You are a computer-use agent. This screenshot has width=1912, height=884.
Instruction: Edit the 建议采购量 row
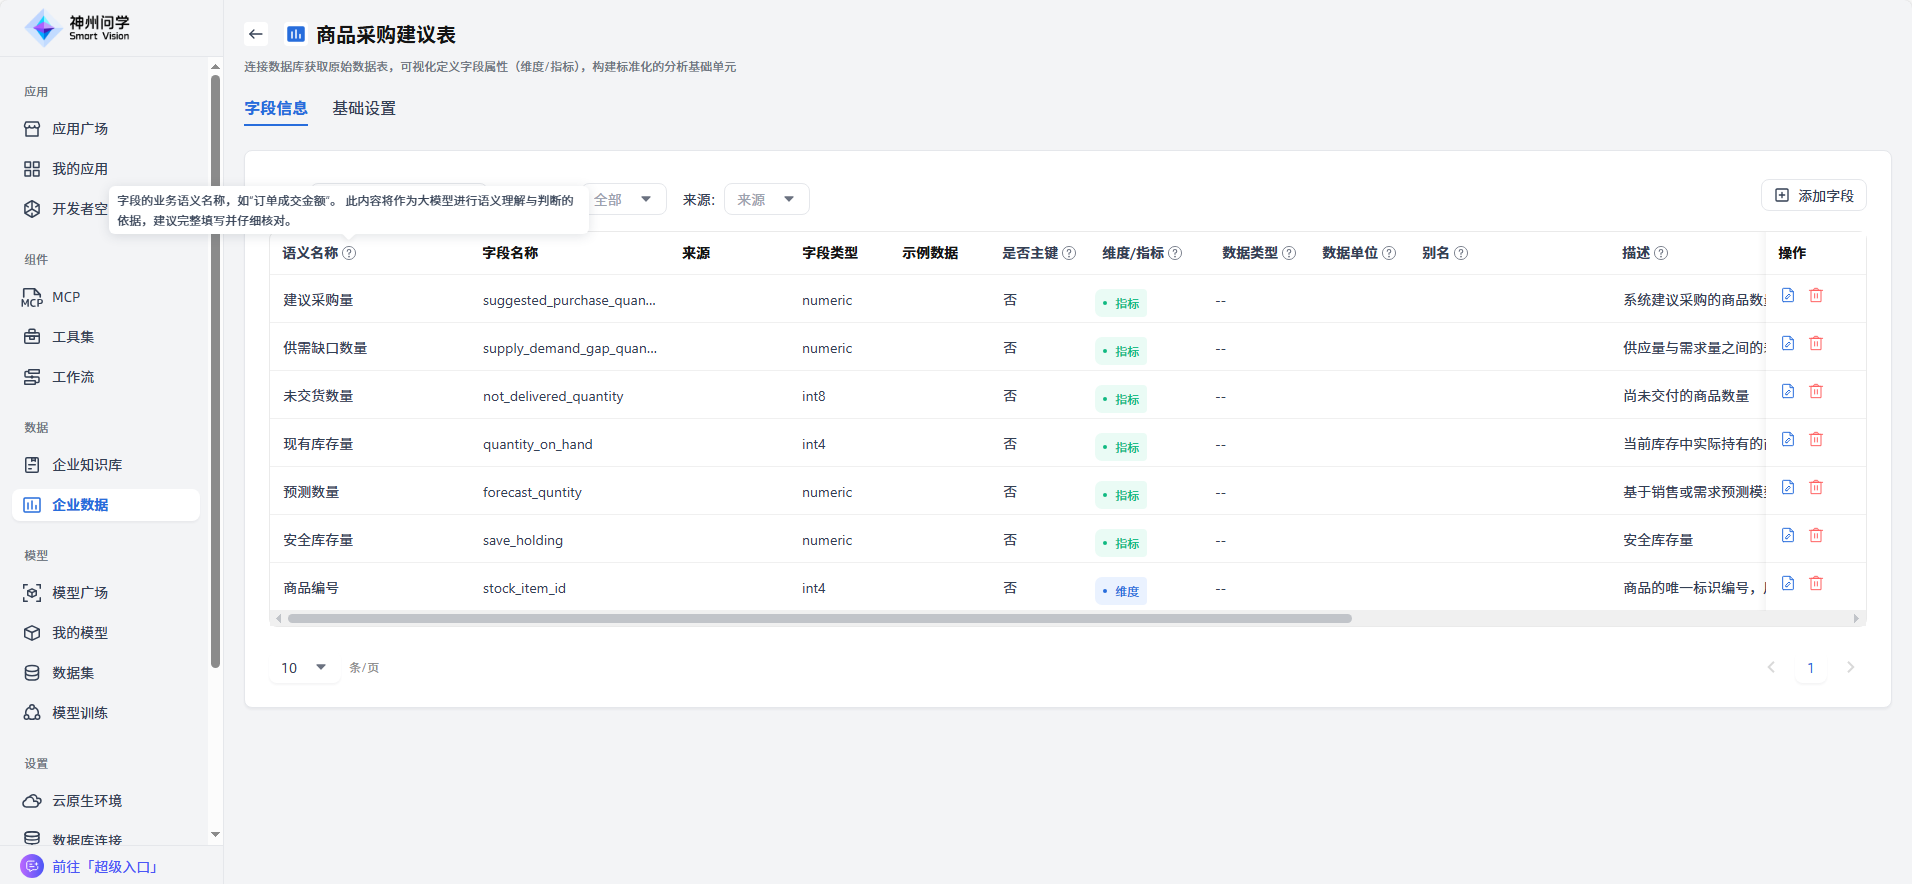[x=1788, y=296]
